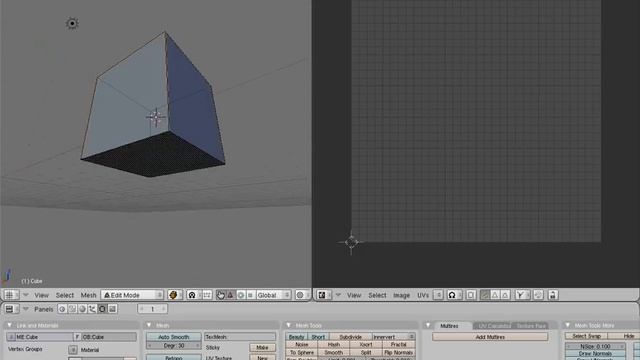The height and width of the screenshot is (360, 640).
Task: Switch to Logic context icon in Panels
Action: pyautogui.click(x=62, y=309)
